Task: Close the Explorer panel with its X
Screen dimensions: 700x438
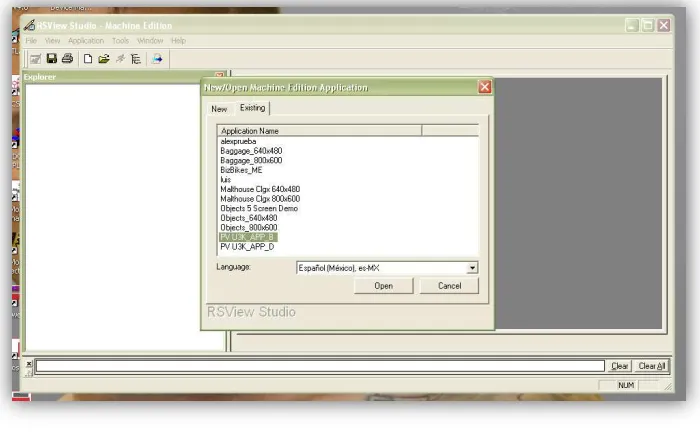Action: 219,75
